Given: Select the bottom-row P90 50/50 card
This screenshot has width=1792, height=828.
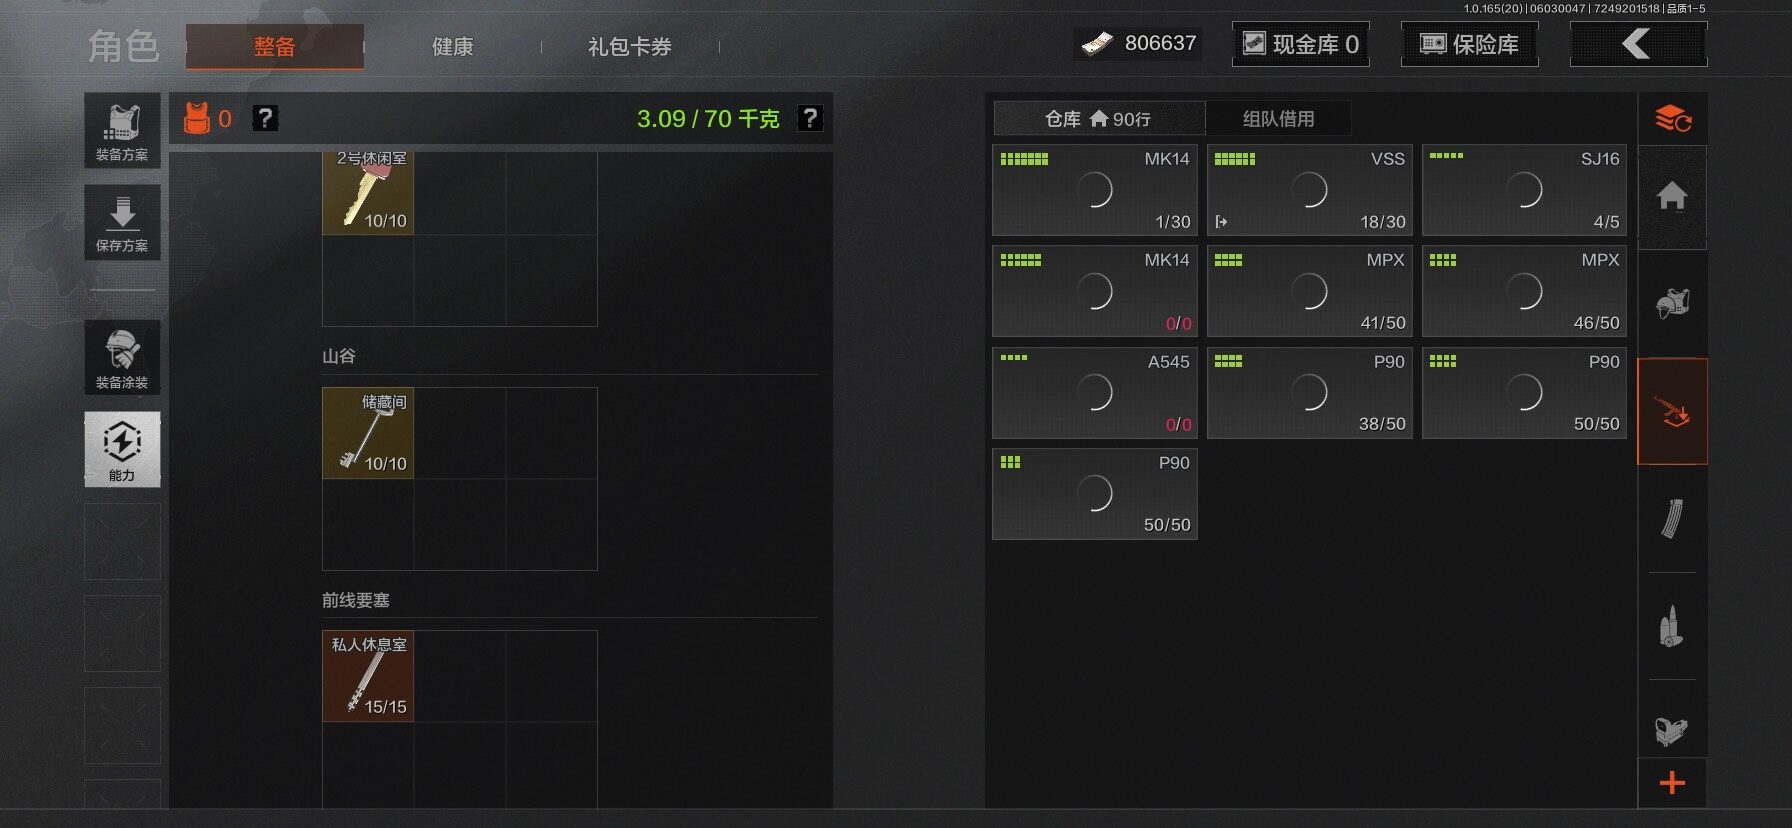Looking at the screenshot, I should pos(1095,494).
